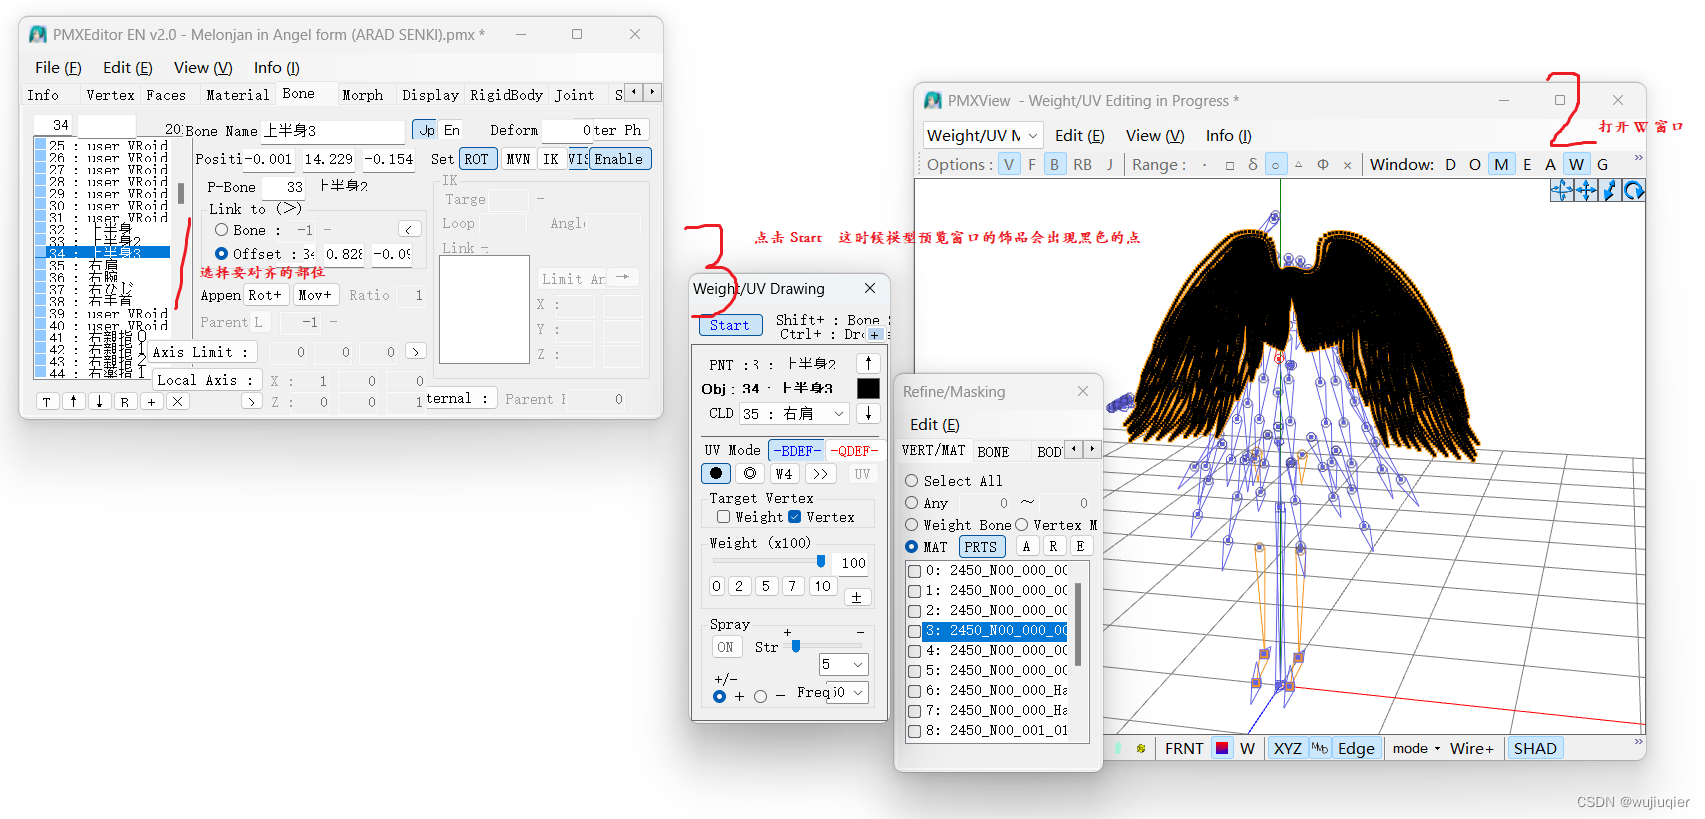1705x819 pixels.
Task: Enable Weight checkbox under Target Vertex
Action: (x=723, y=517)
